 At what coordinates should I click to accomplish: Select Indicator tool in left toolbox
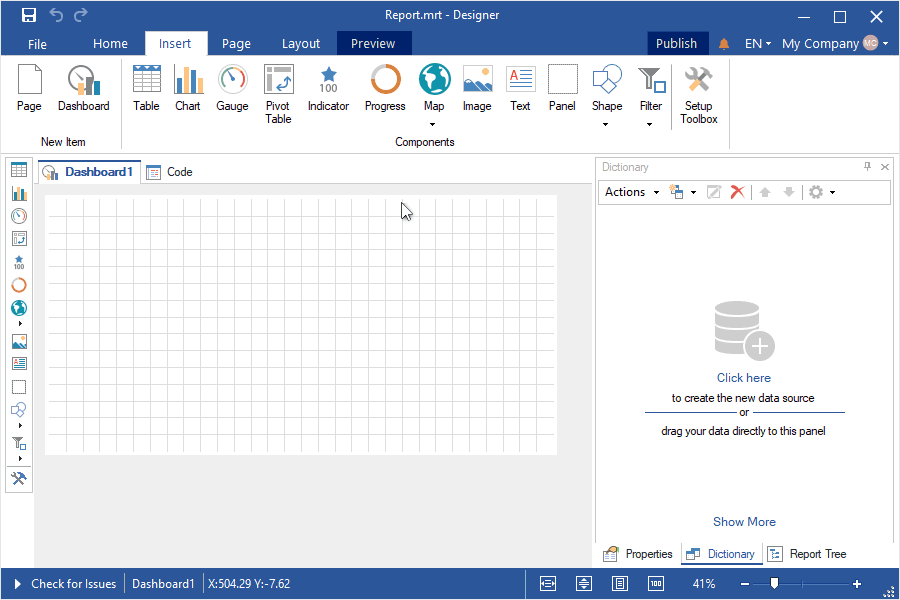(x=19, y=262)
